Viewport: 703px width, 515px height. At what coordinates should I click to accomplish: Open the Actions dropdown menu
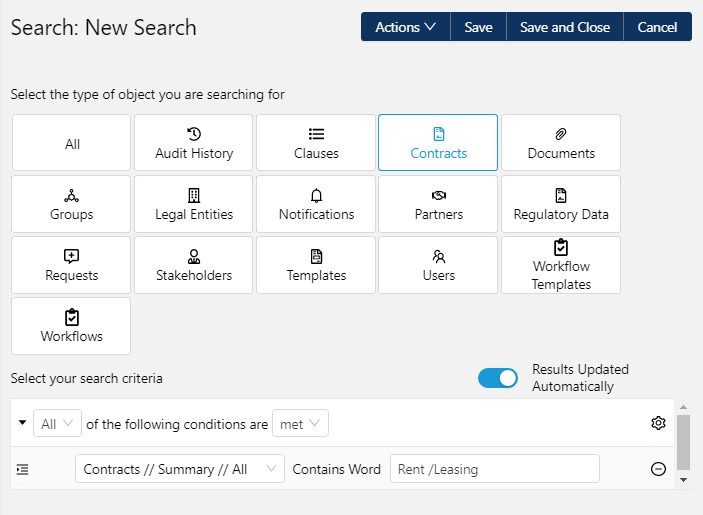pos(405,27)
